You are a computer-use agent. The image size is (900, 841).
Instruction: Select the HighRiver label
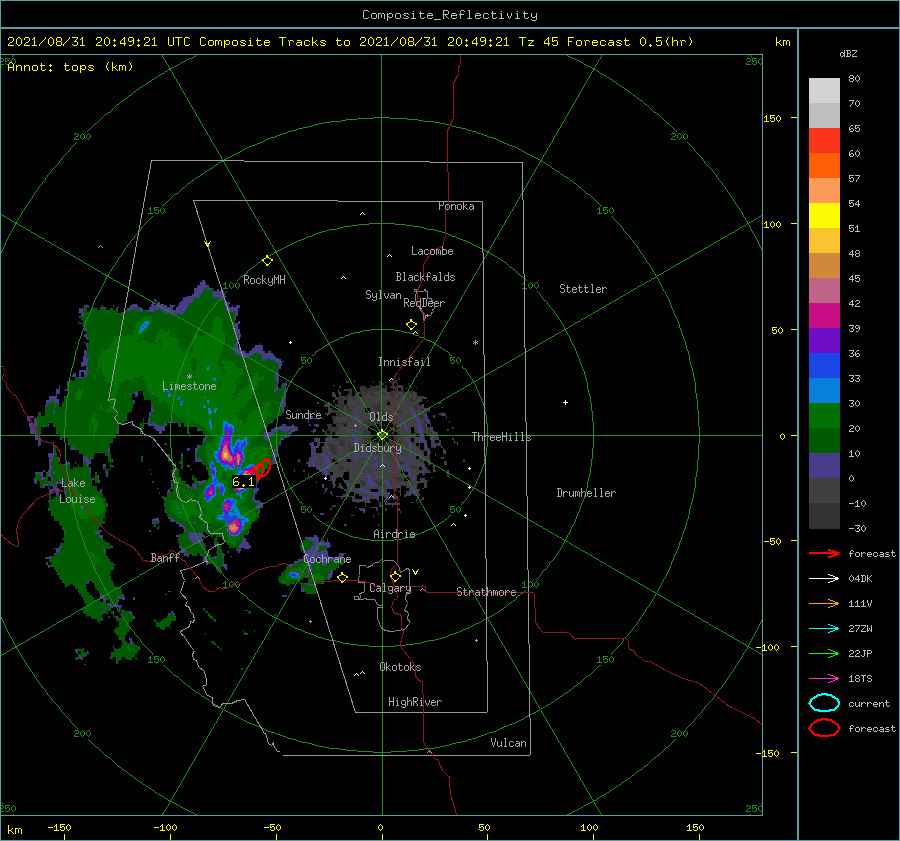pos(415,702)
